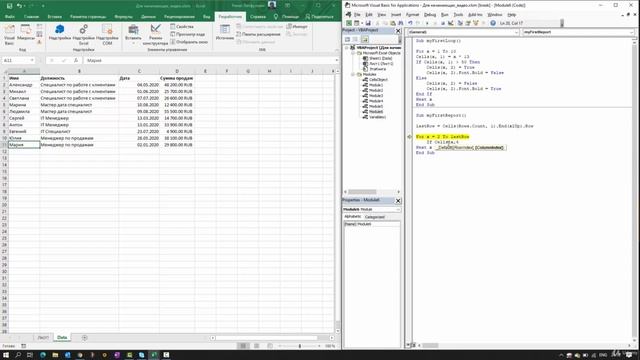Close the Properties - Module6 pane
Image resolution: width=640 pixels, height=360 pixels.
click(x=398, y=200)
